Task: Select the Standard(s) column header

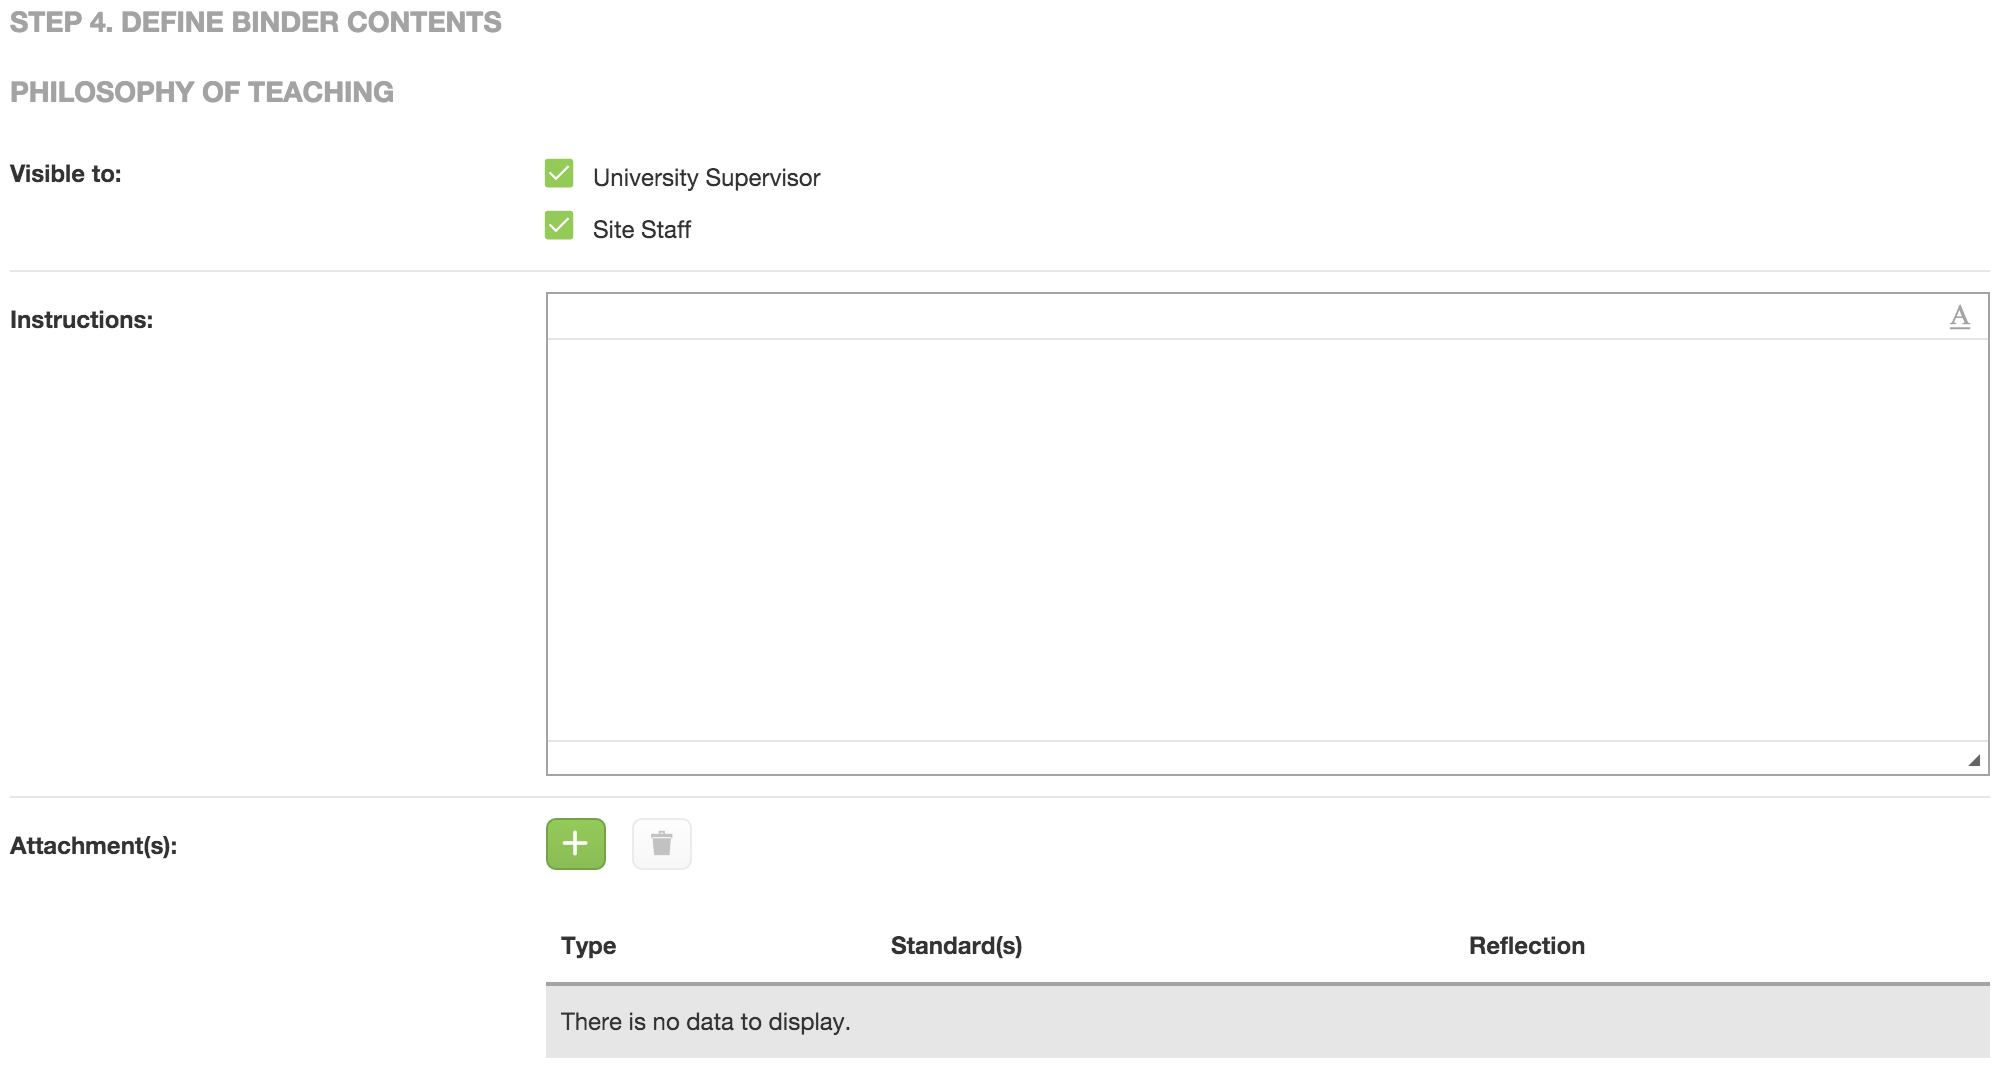Action: click(x=956, y=946)
